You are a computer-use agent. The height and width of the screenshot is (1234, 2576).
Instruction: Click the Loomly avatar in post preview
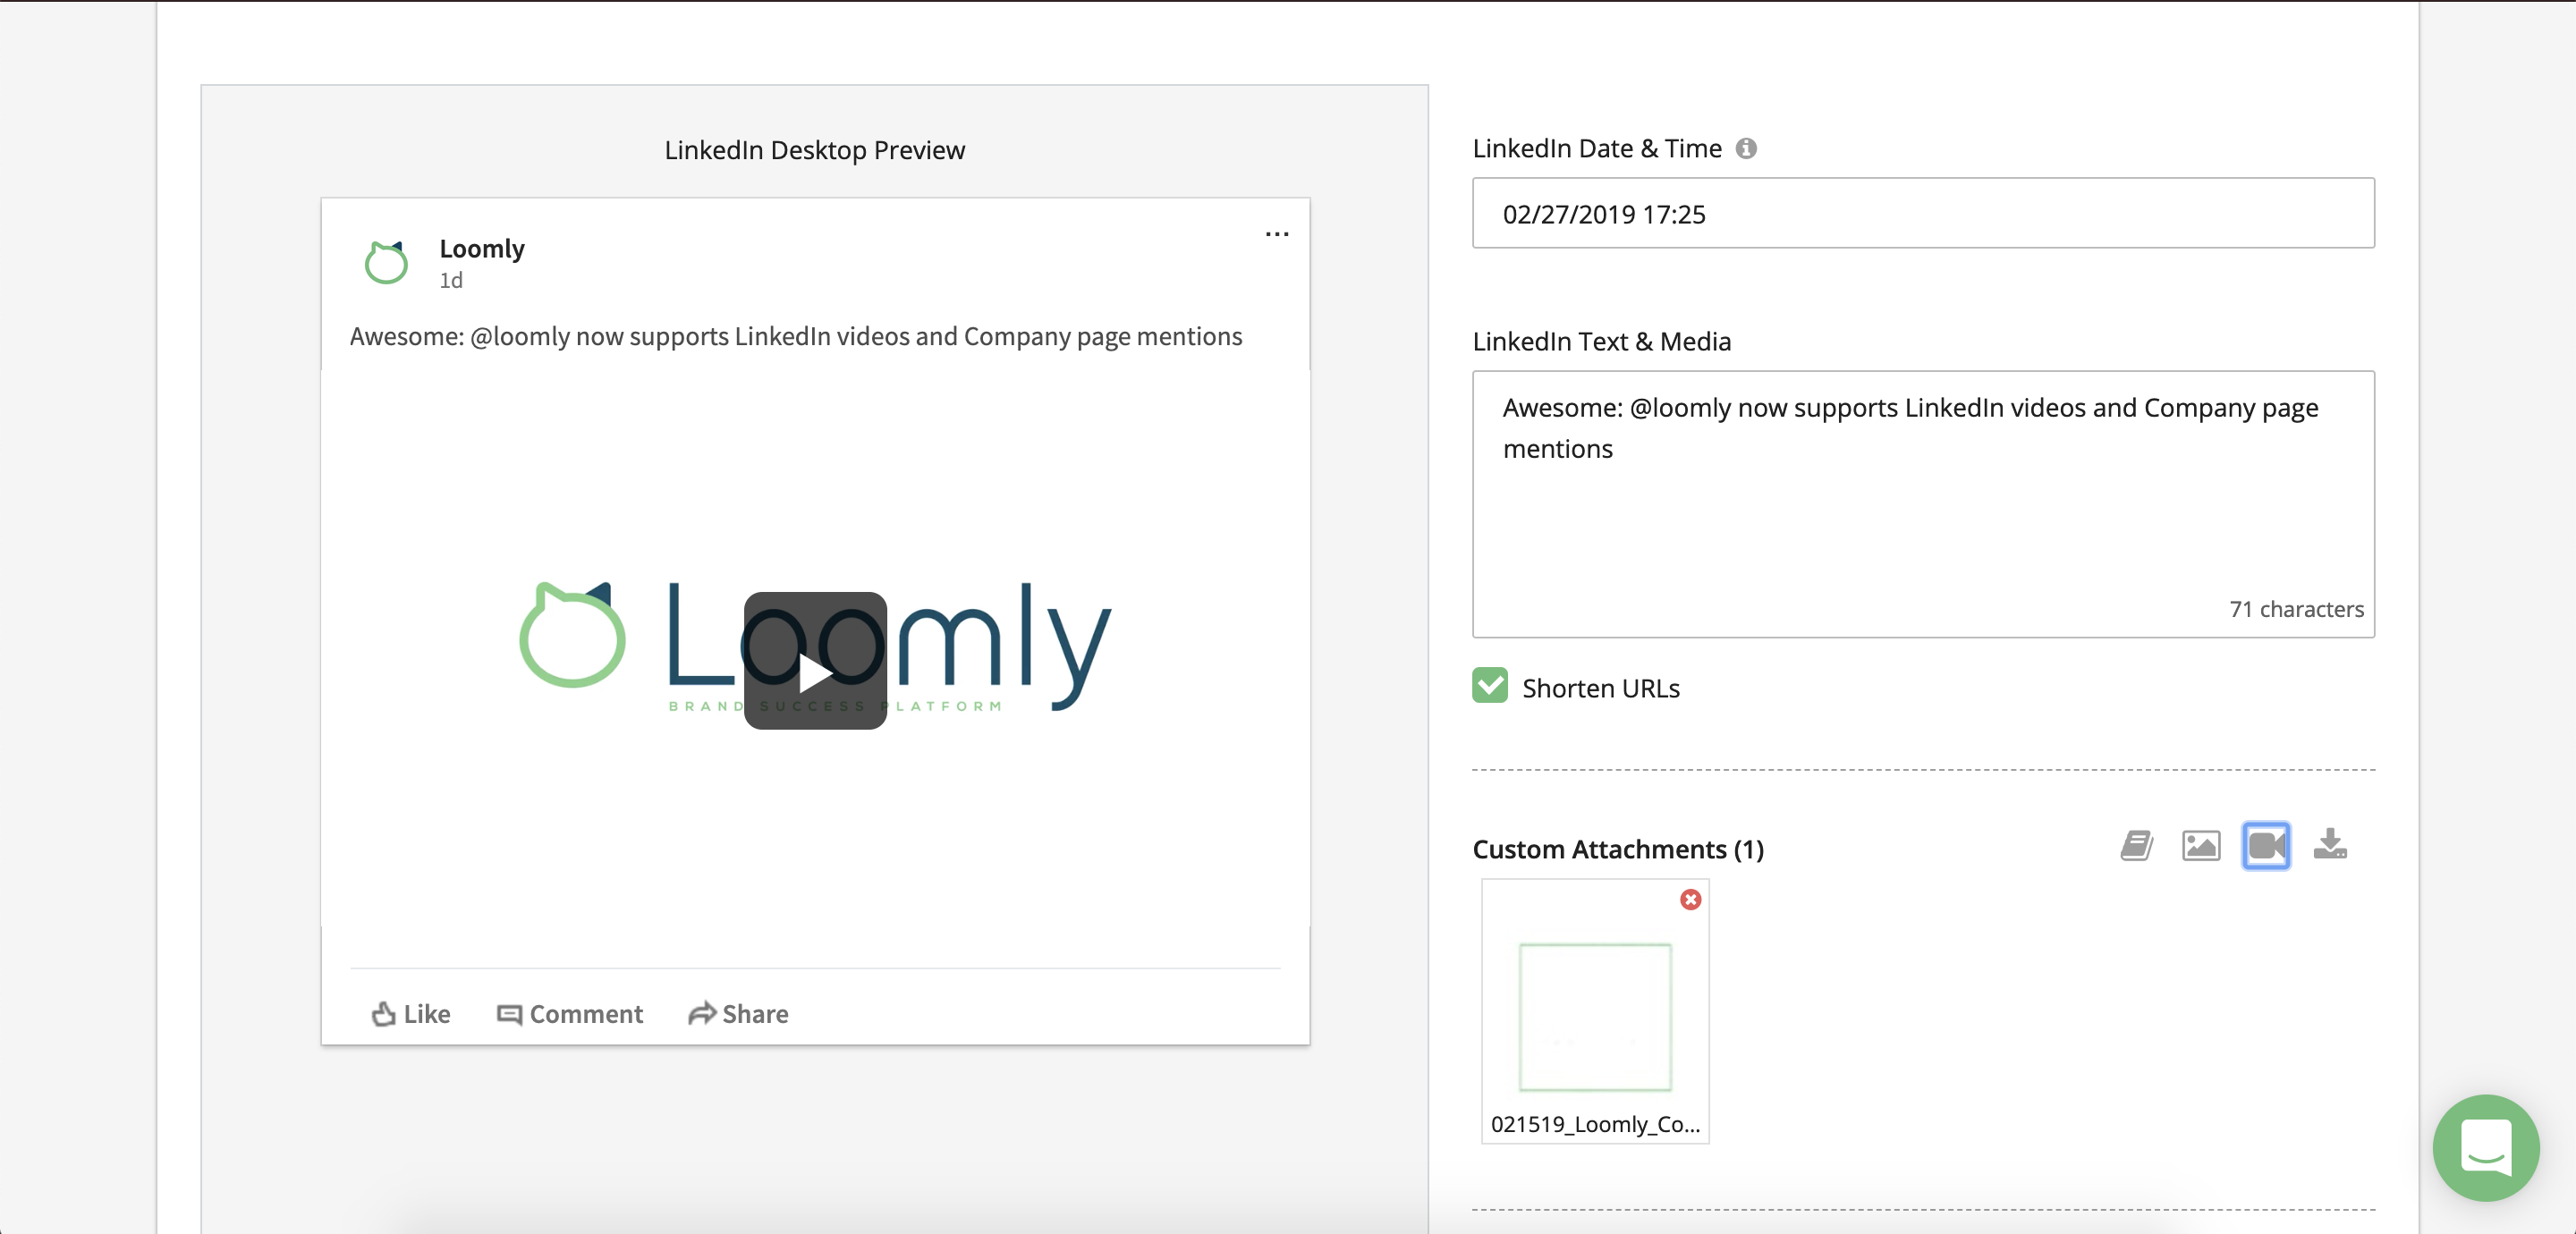[386, 263]
